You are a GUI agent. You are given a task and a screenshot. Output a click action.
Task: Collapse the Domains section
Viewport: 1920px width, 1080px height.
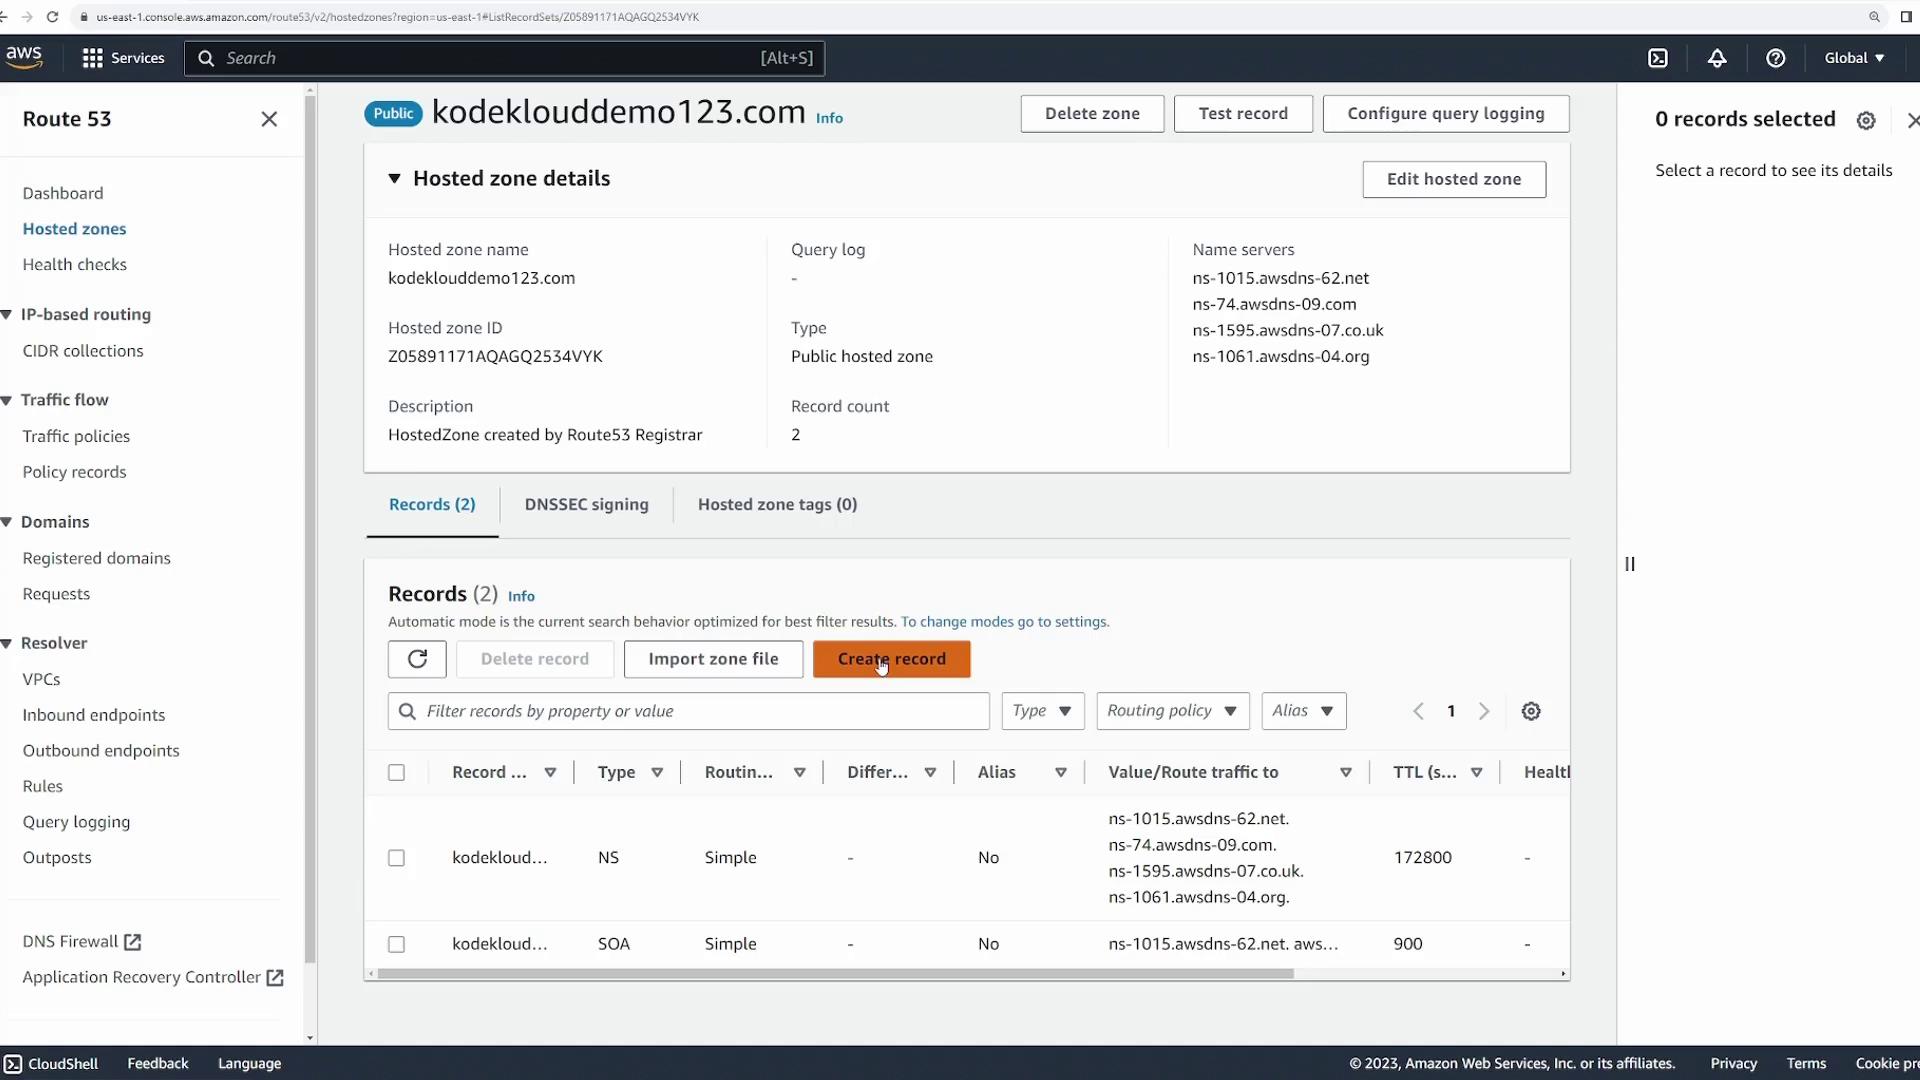point(7,522)
